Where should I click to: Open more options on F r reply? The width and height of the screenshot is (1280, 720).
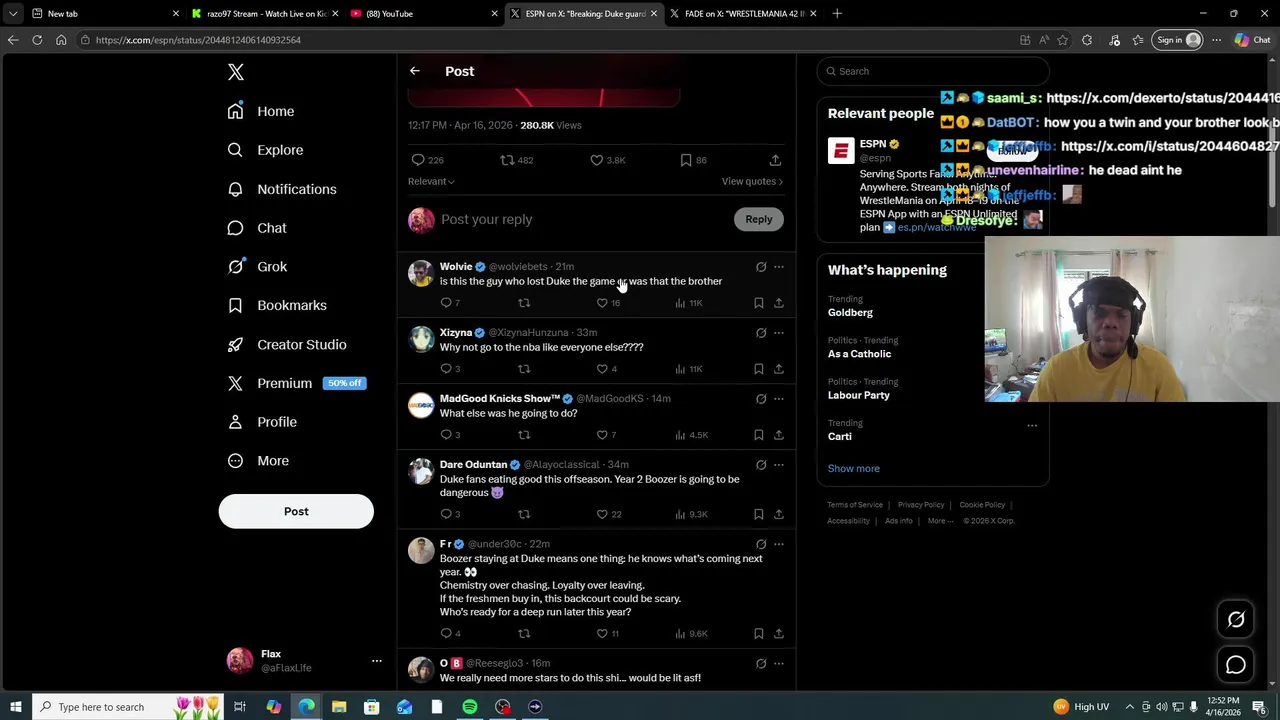[779, 544]
